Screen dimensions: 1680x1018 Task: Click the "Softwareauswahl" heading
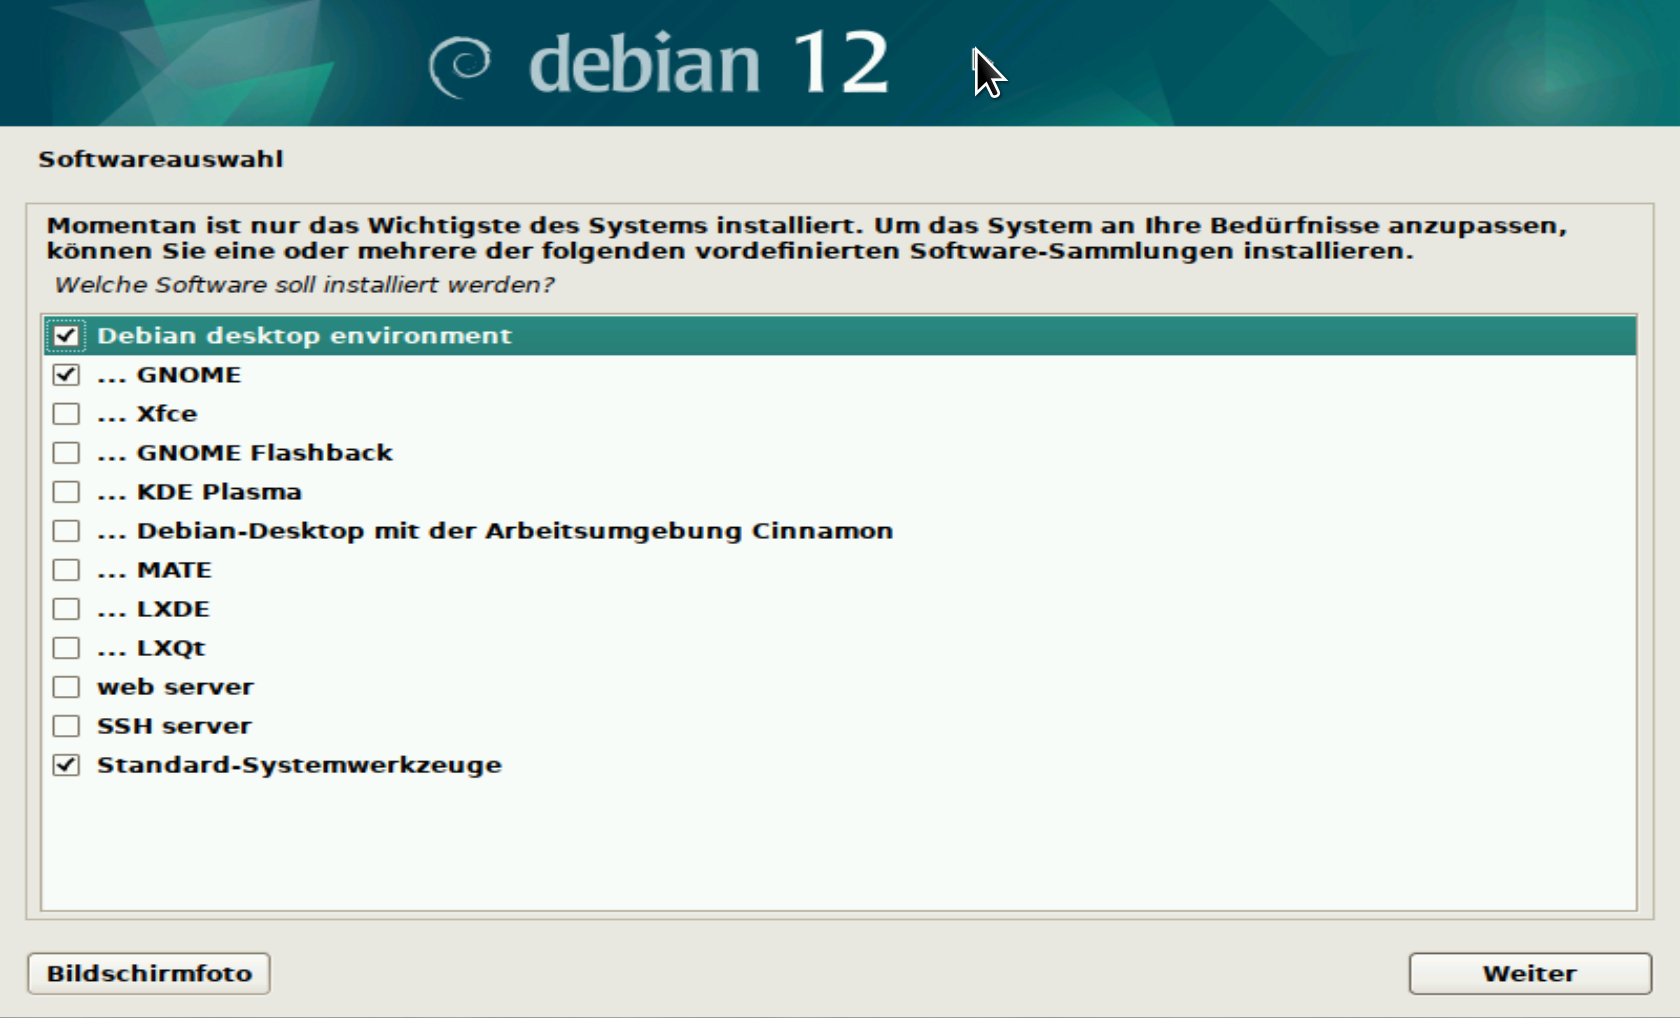161,159
